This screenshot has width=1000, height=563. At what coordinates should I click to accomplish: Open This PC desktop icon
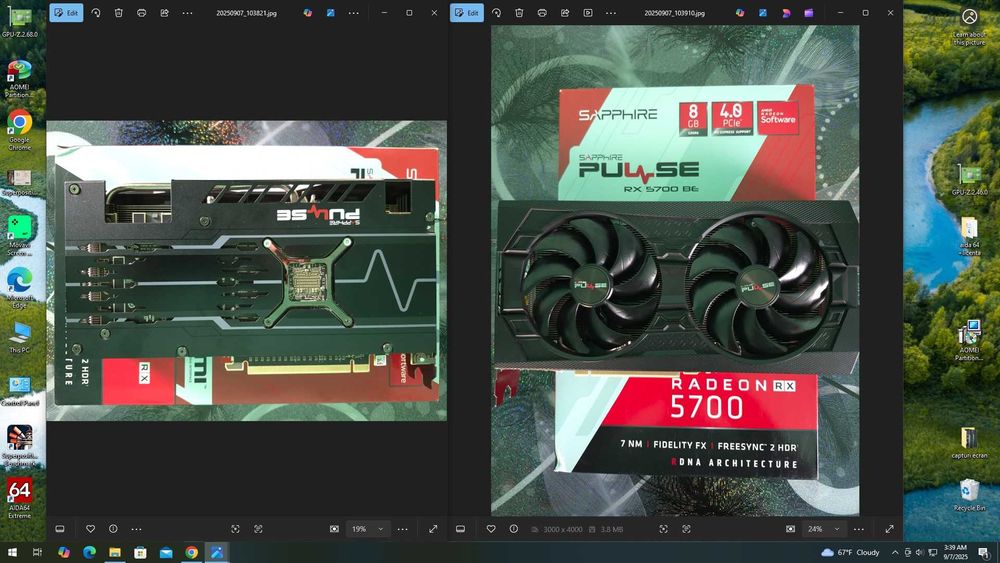[x=20, y=337]
